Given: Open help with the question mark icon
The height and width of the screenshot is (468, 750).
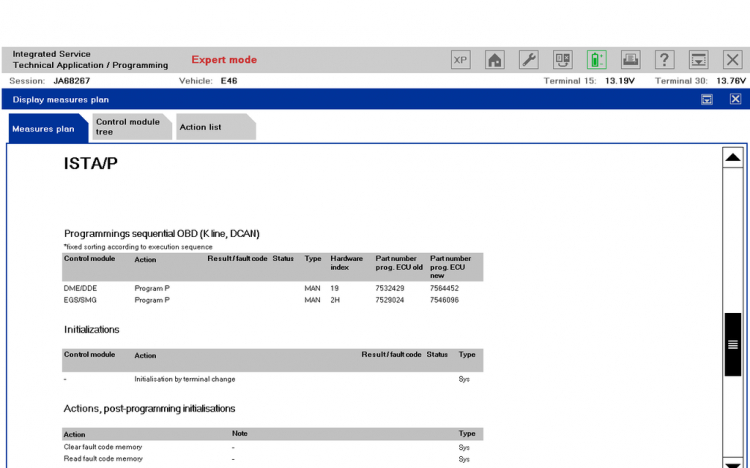Looking at the screenshot, I should pyautogui.click(x=664, y=60).
